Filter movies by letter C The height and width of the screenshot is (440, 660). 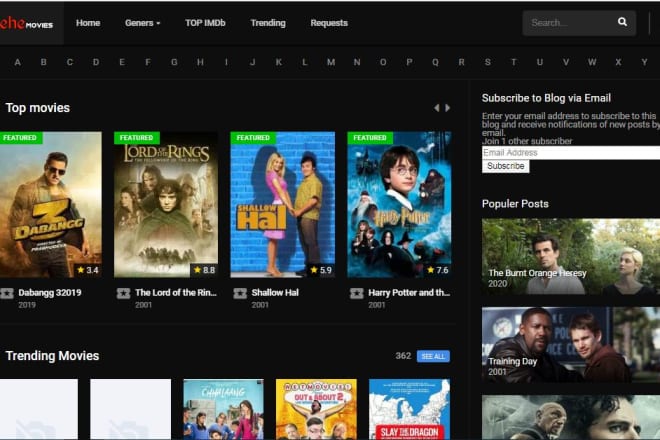point(70,62)
